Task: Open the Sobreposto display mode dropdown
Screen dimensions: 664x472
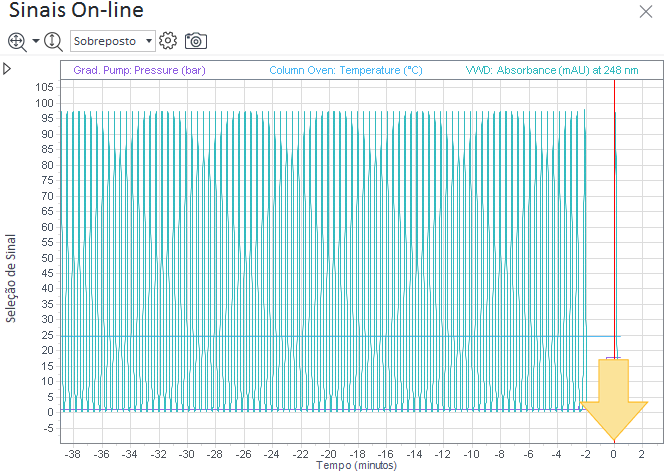Action: [113, 41]
